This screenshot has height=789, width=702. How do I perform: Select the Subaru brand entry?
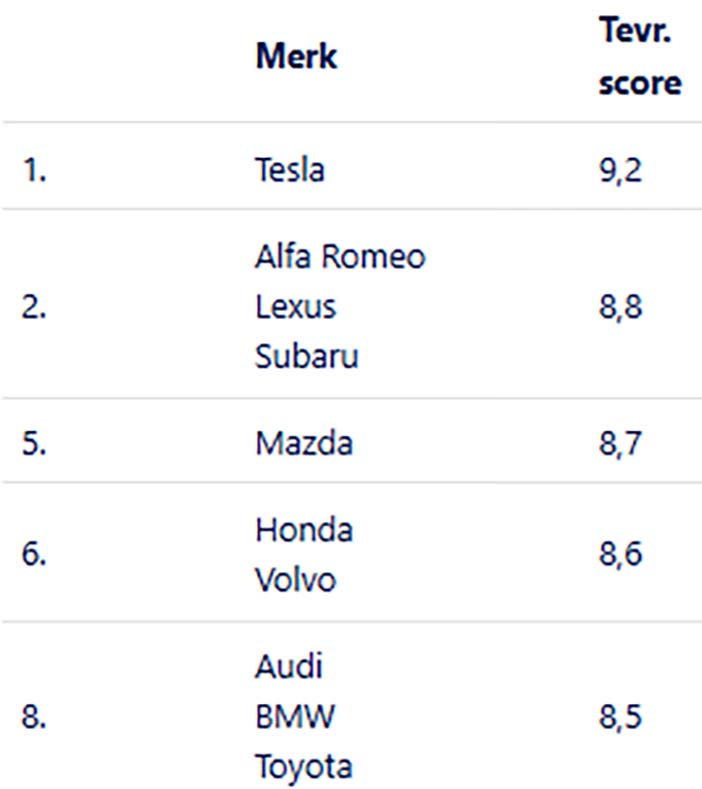coord(306,356)
